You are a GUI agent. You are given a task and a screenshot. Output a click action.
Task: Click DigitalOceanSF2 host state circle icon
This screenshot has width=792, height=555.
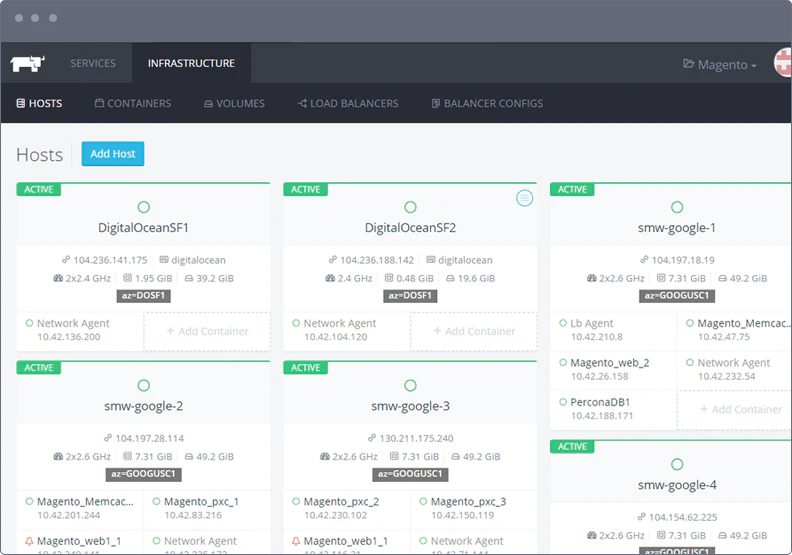click(410, 207)
